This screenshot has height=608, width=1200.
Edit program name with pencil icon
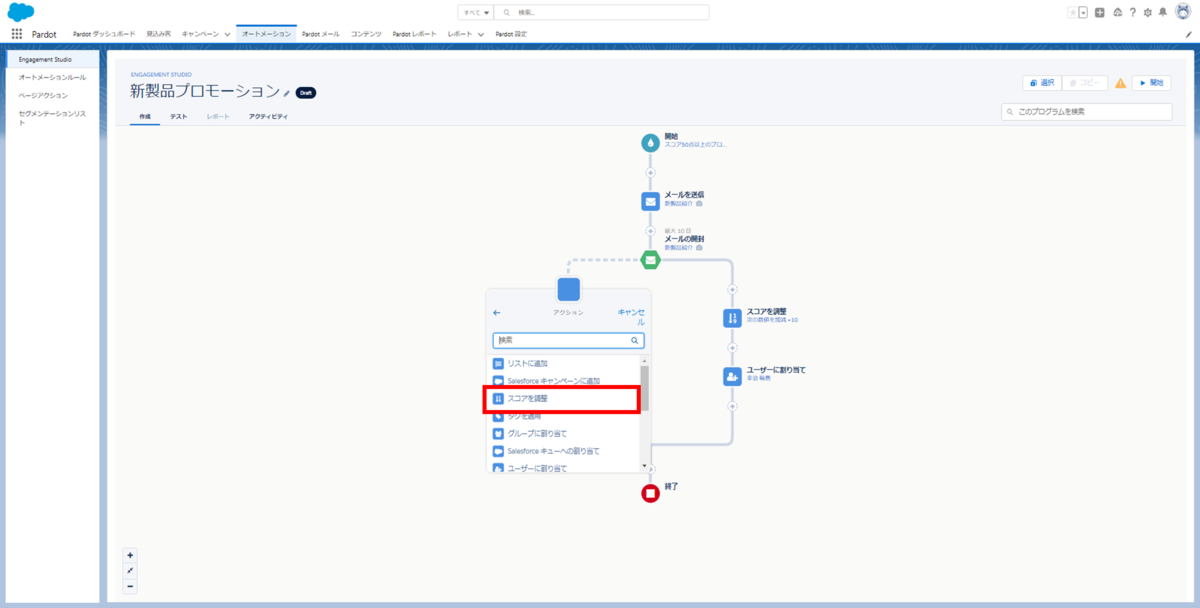[x=287, y=93]
